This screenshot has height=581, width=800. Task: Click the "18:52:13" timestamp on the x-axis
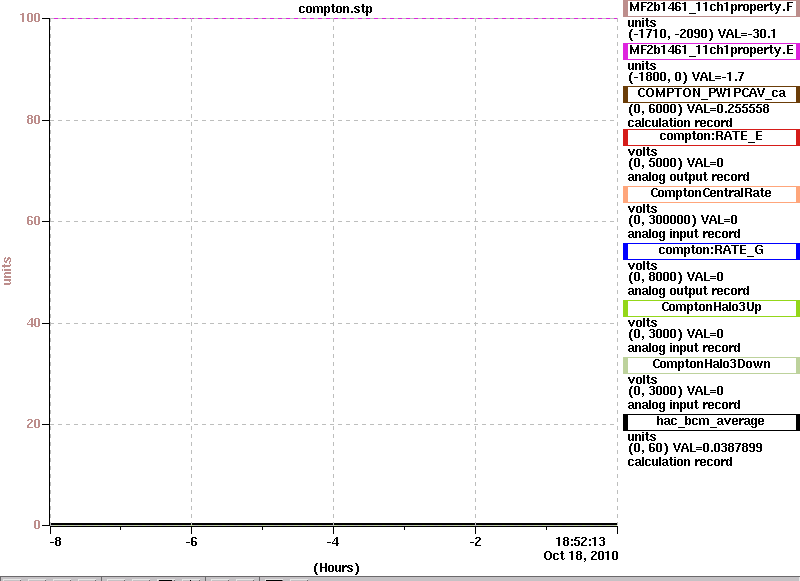tap(580, 542)
